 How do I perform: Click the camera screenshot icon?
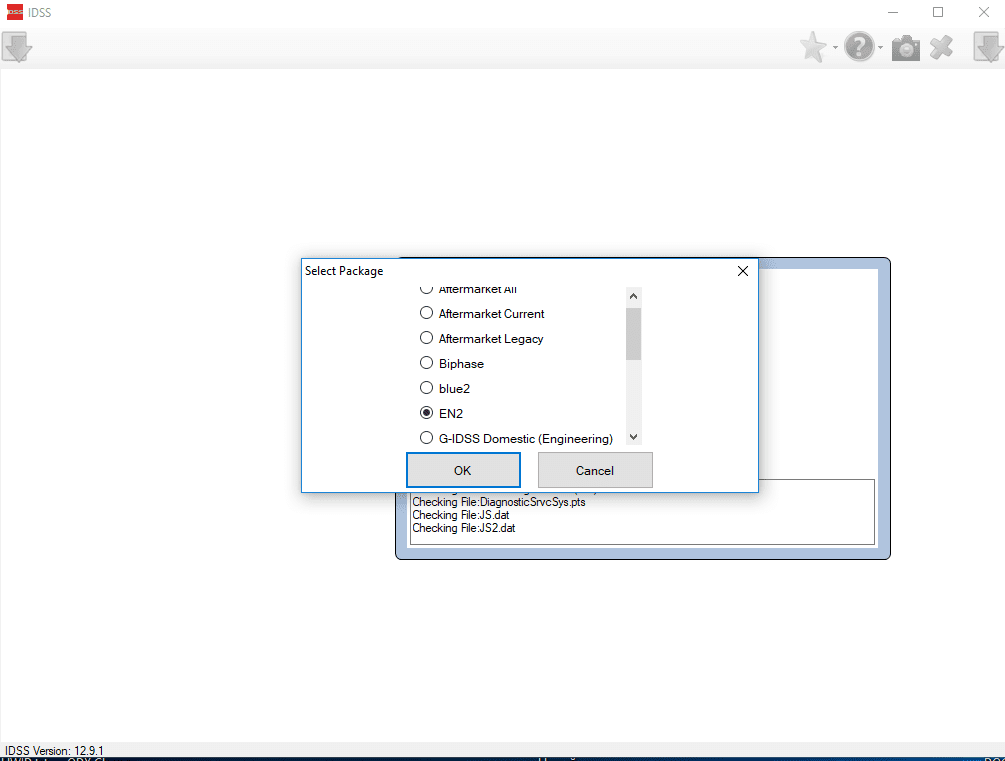coord(906,48)
